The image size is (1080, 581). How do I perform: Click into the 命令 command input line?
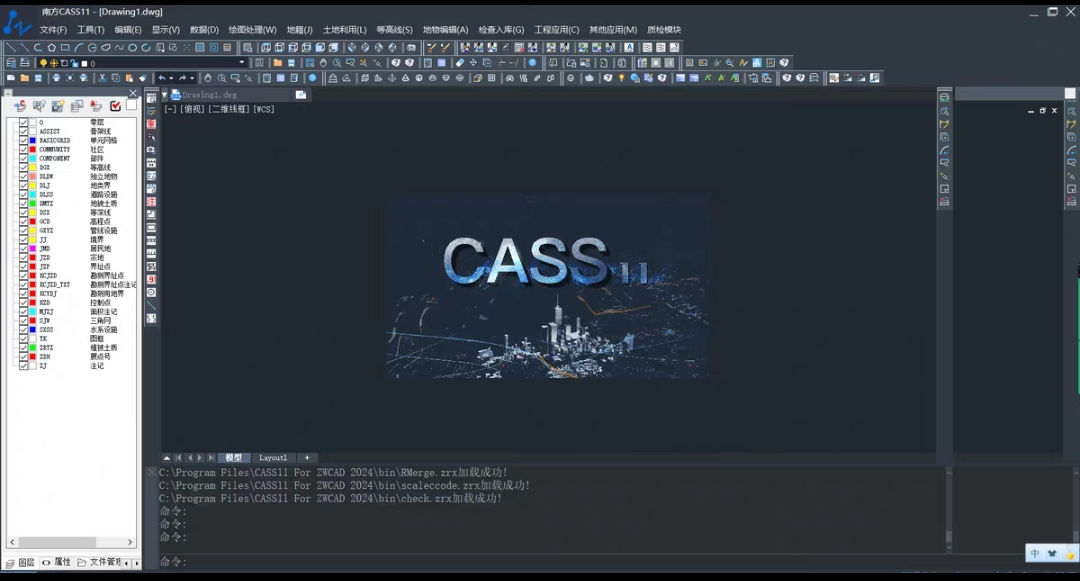click(551, 562)
